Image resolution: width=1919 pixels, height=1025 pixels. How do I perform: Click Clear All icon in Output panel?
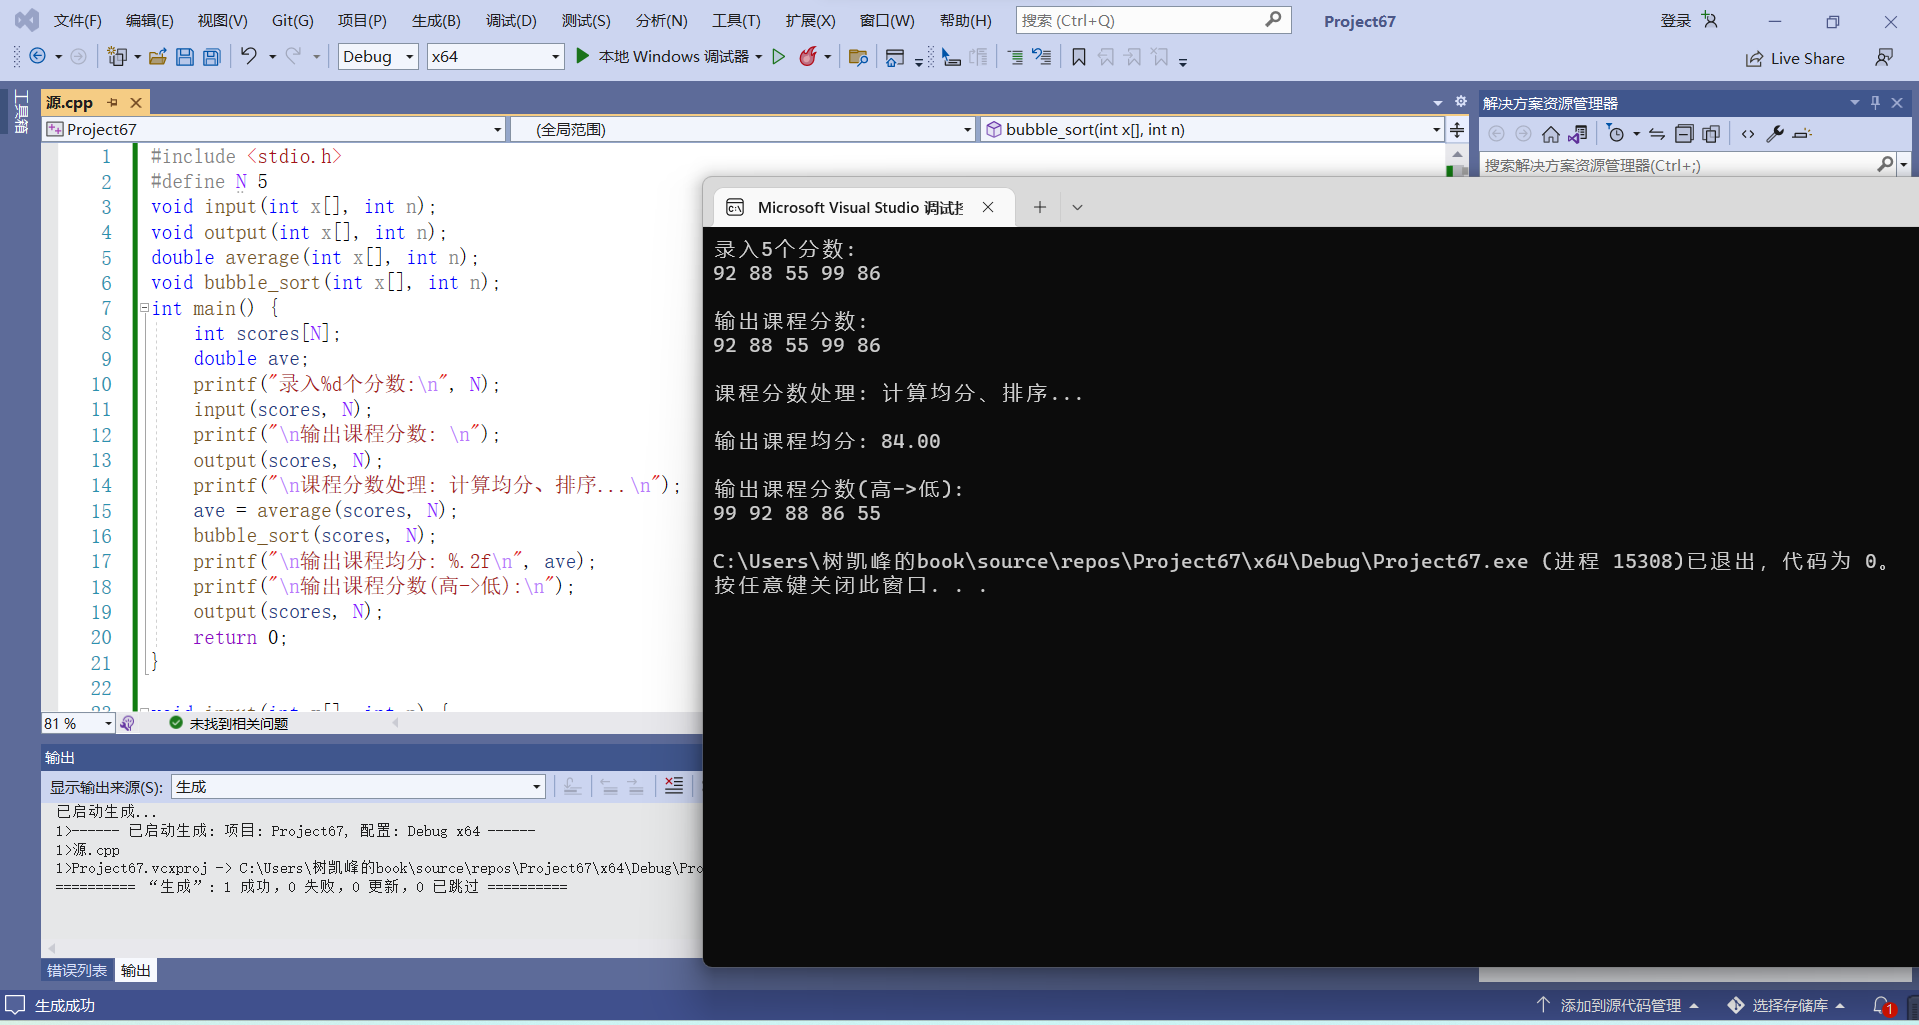[674, 786]
